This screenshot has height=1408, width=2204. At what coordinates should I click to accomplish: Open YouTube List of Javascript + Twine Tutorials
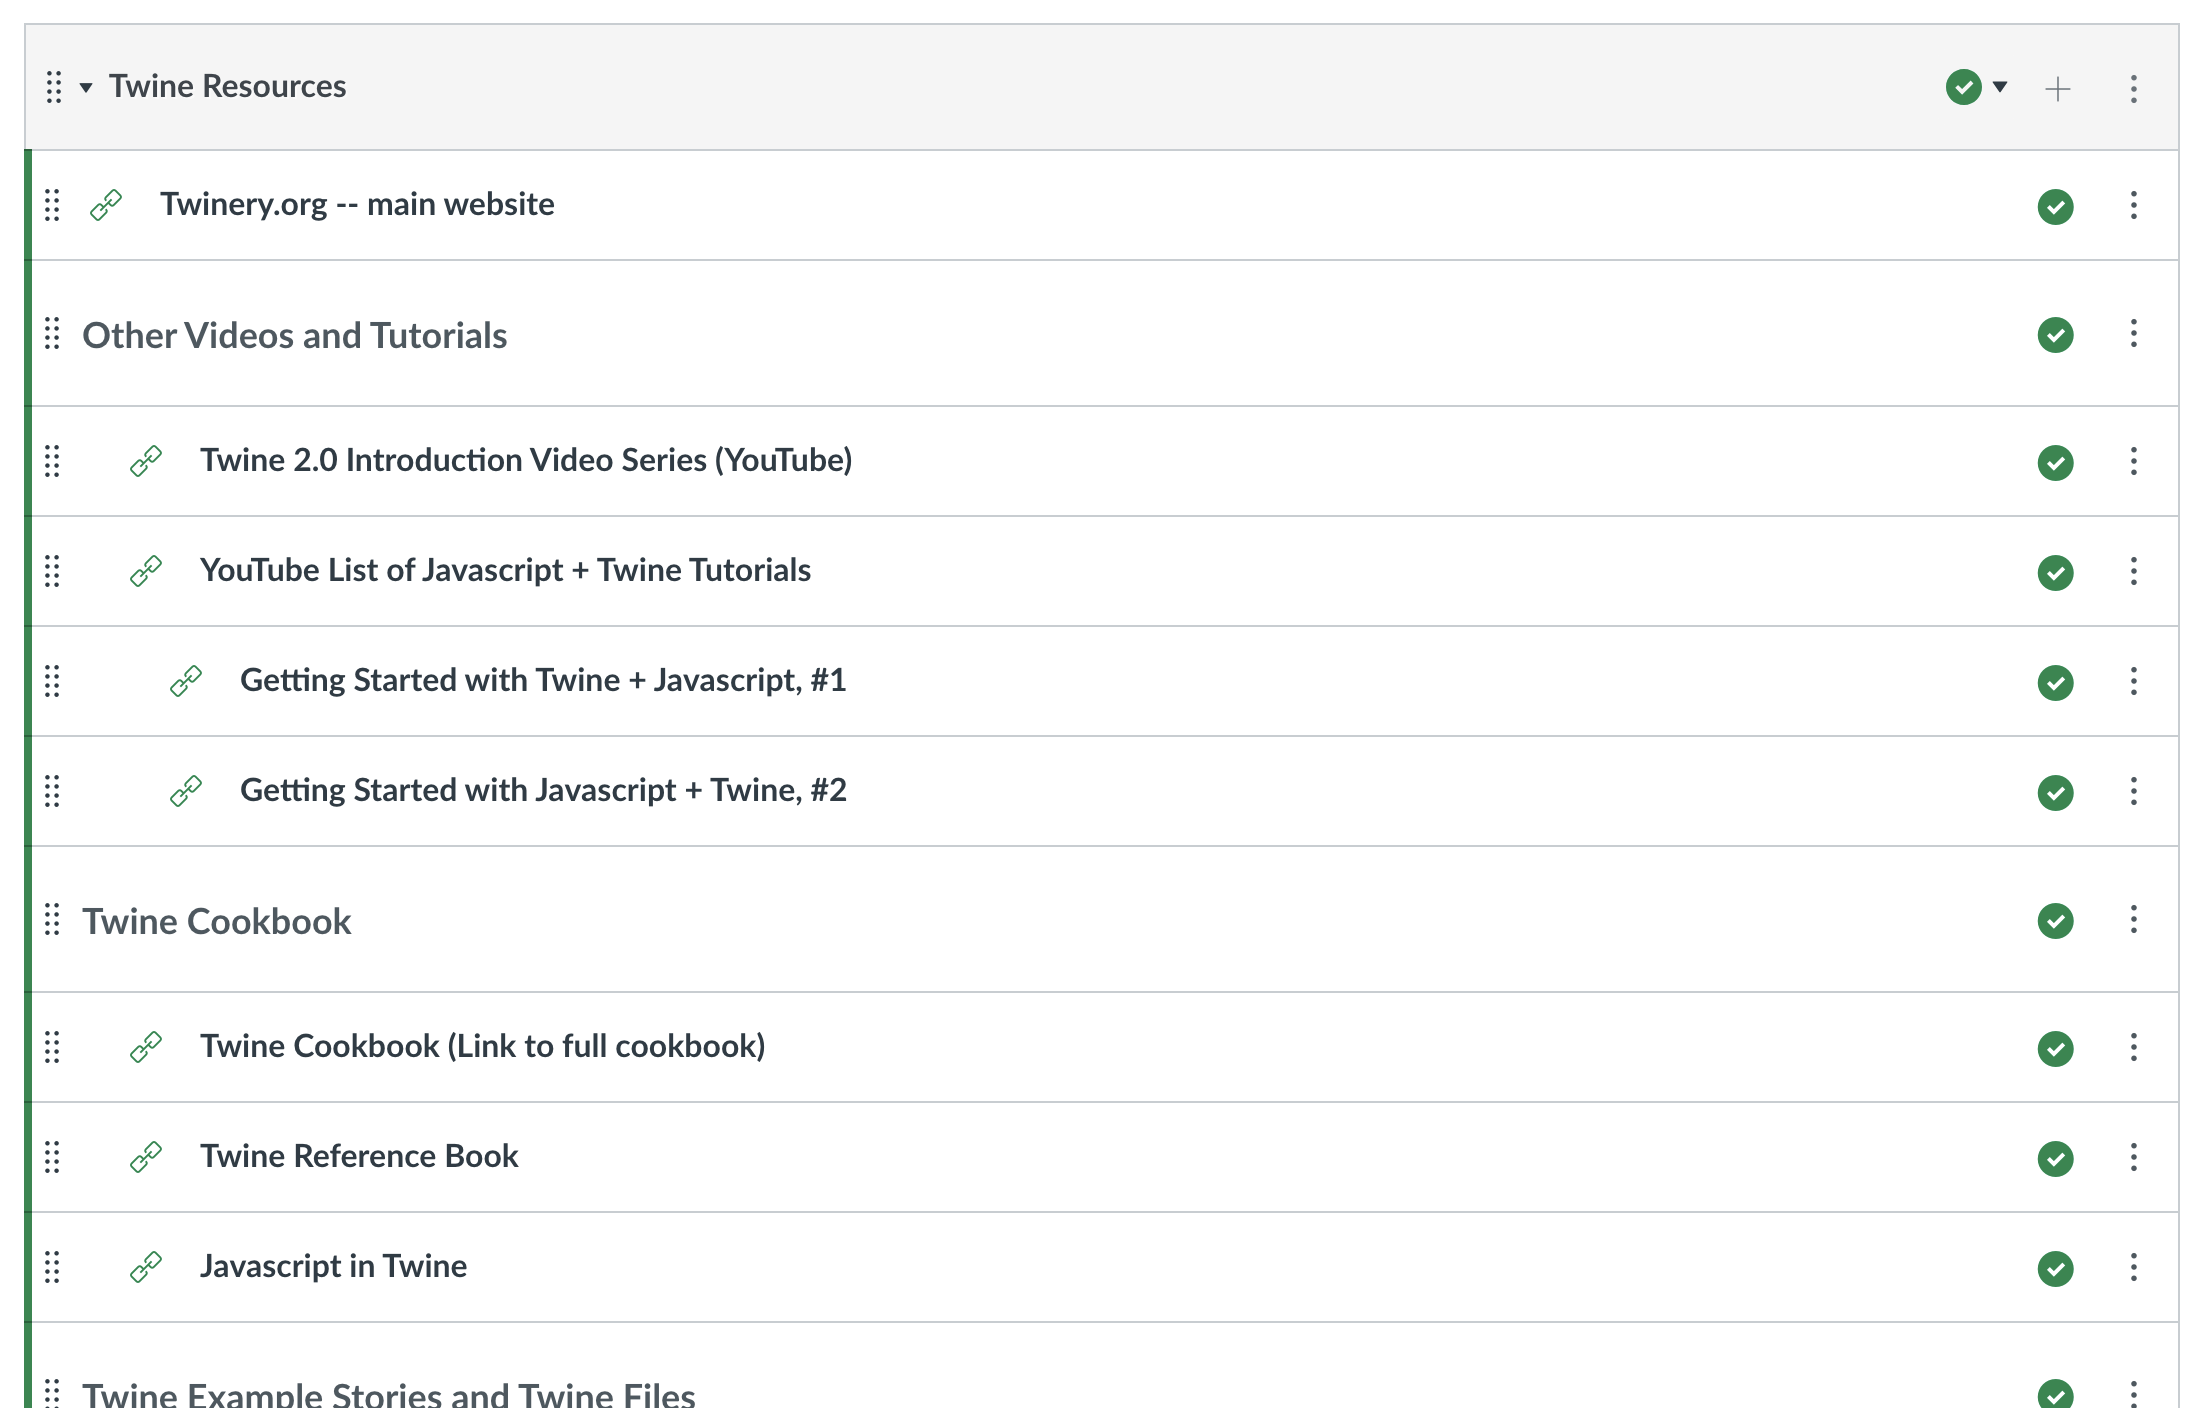(x=505, y=570)
